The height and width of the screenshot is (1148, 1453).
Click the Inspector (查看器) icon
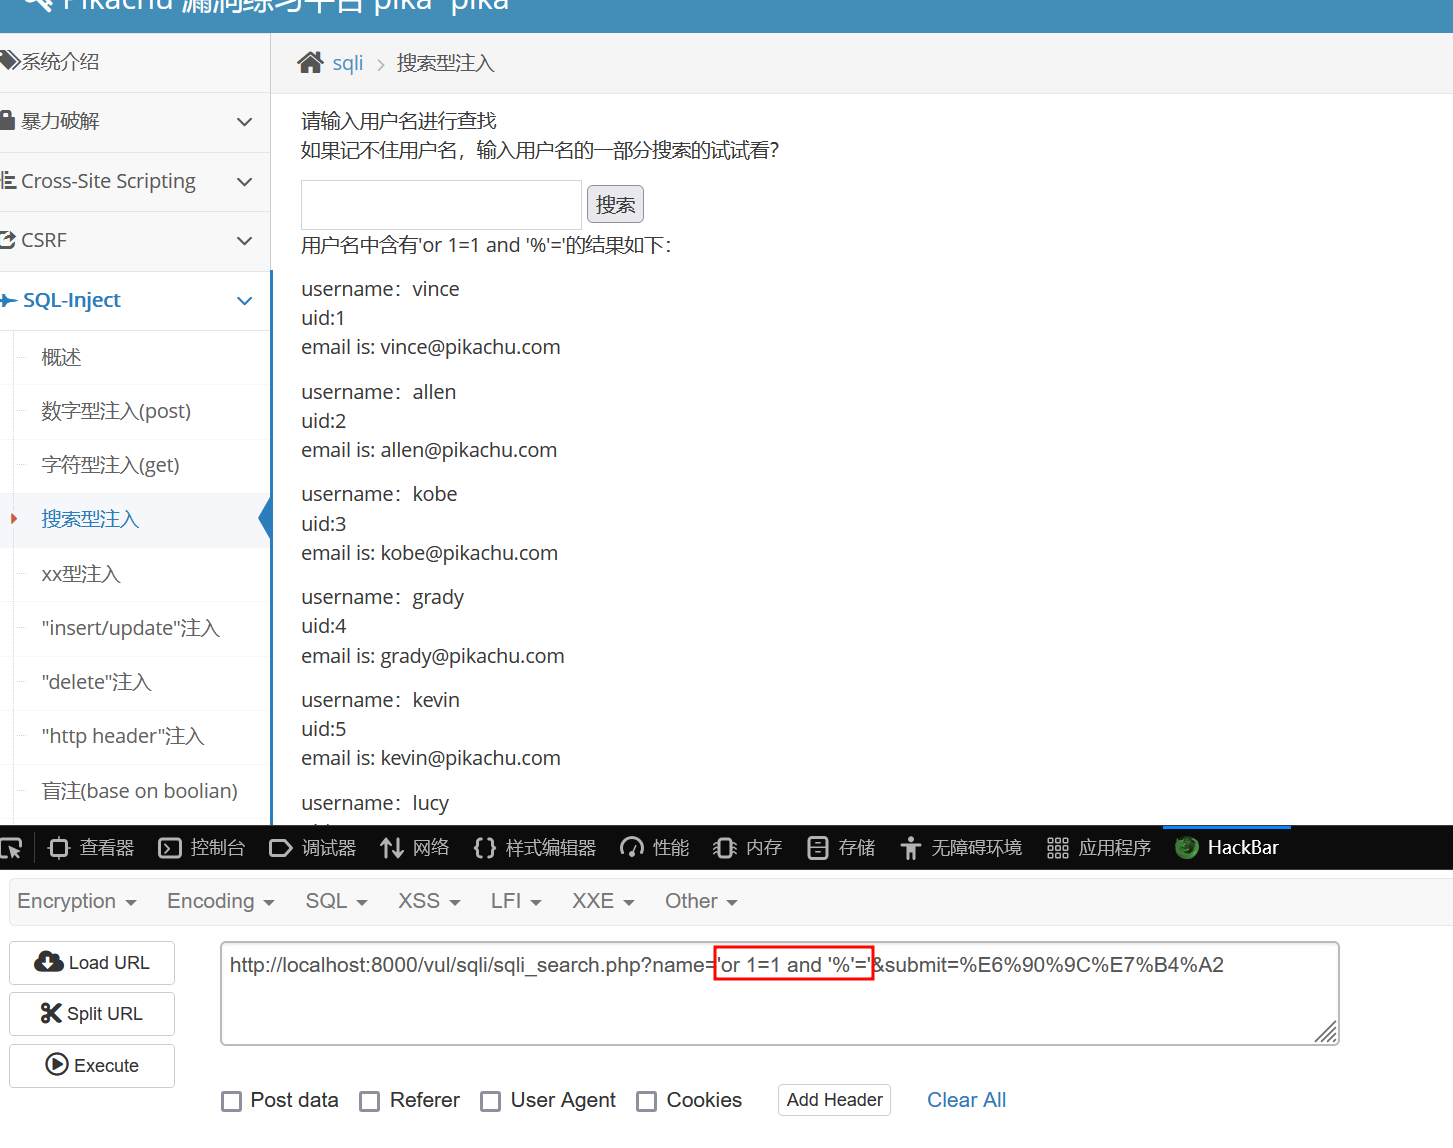pos(59,848)
